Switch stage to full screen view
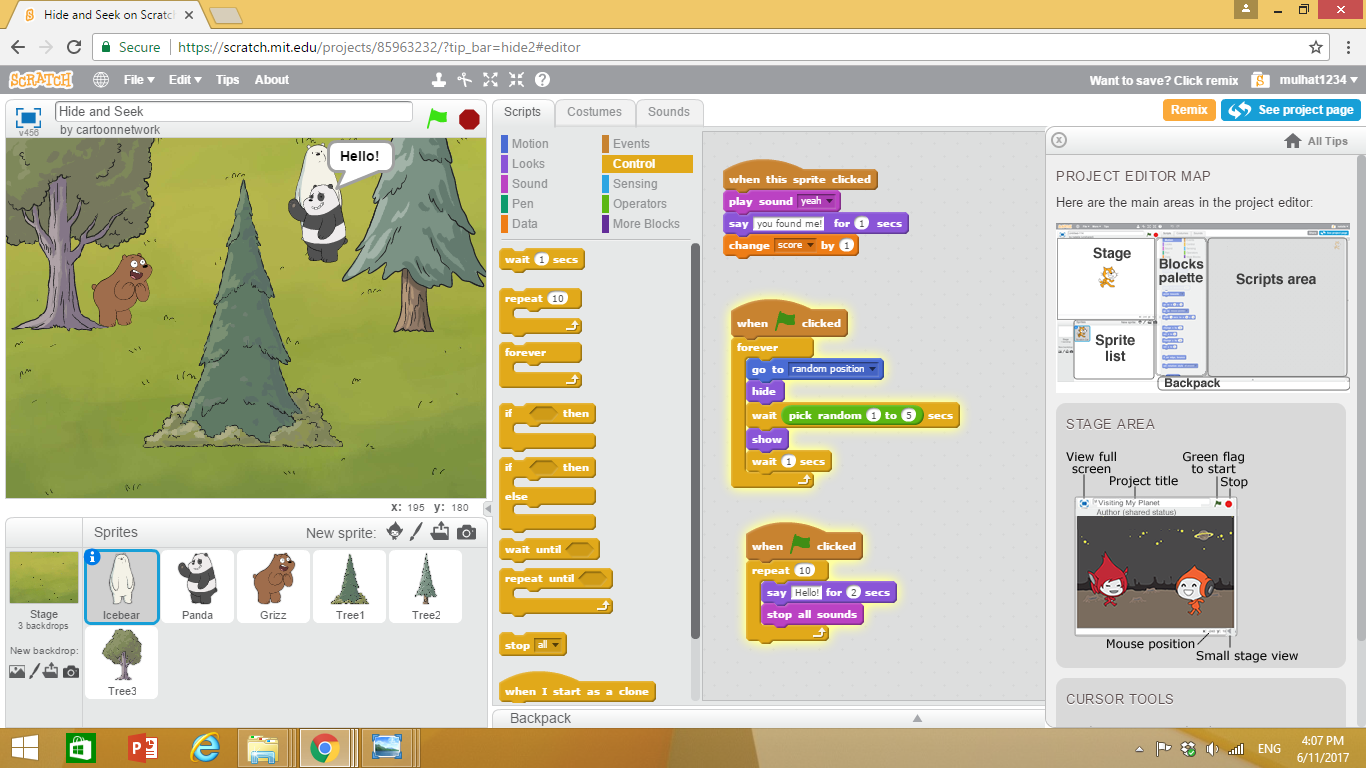The width and height of the screenshot is (1366, 768). point(29,116)
